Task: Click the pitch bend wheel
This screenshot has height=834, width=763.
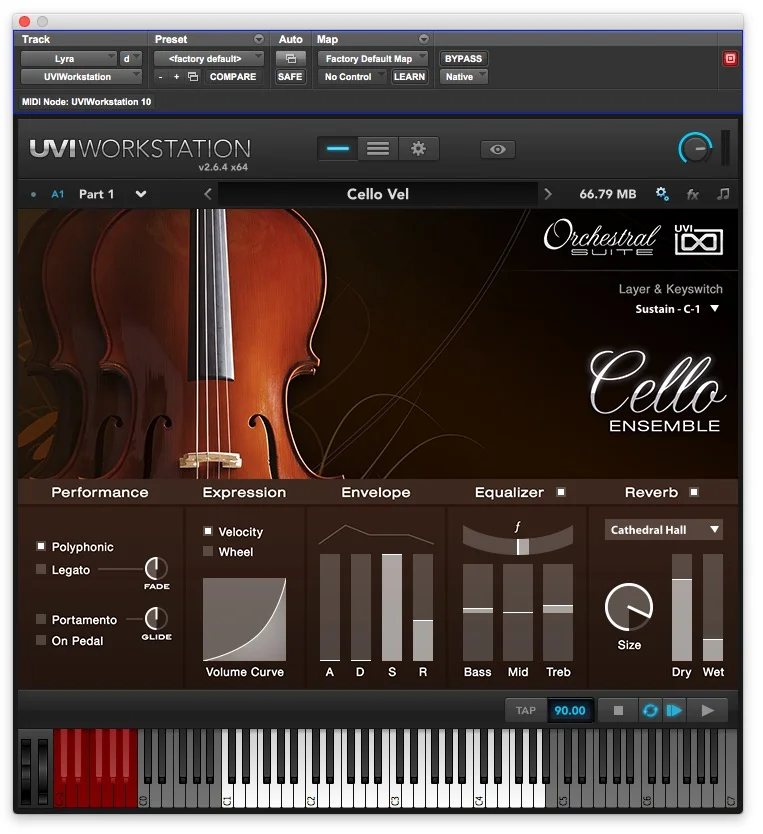Action: click(x=26, y=771)
